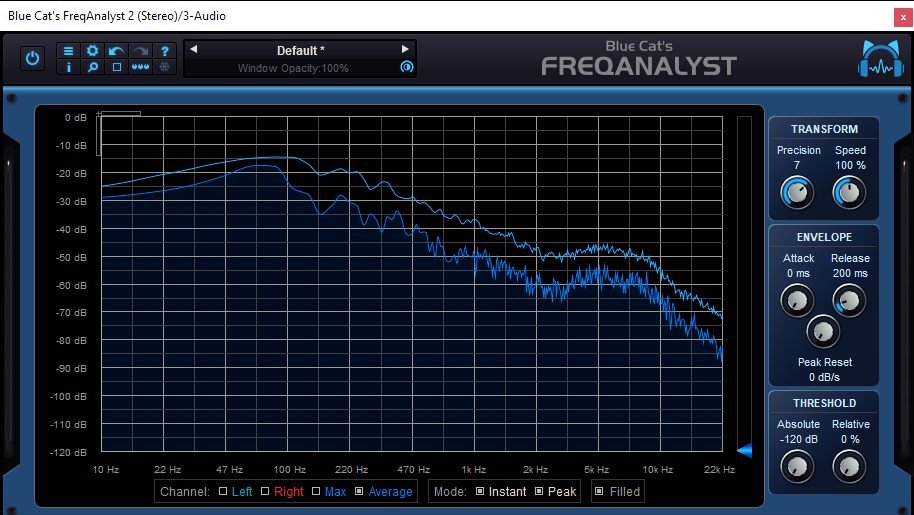The image size is (914, 515).
Task: Toggle the Instant mode checkbox
Action: (x=480, y=491)
